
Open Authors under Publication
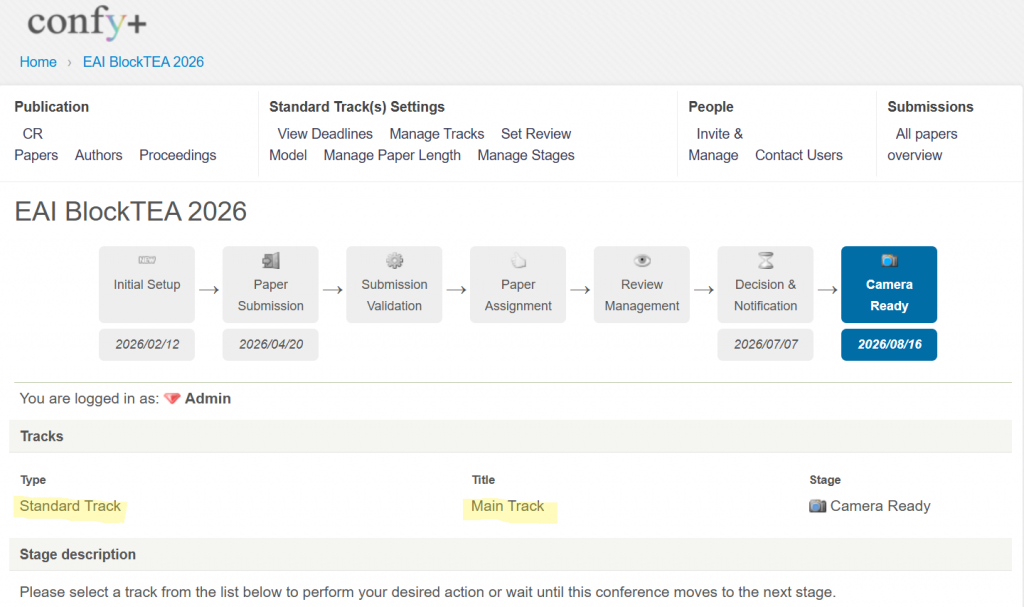[99, 156]
